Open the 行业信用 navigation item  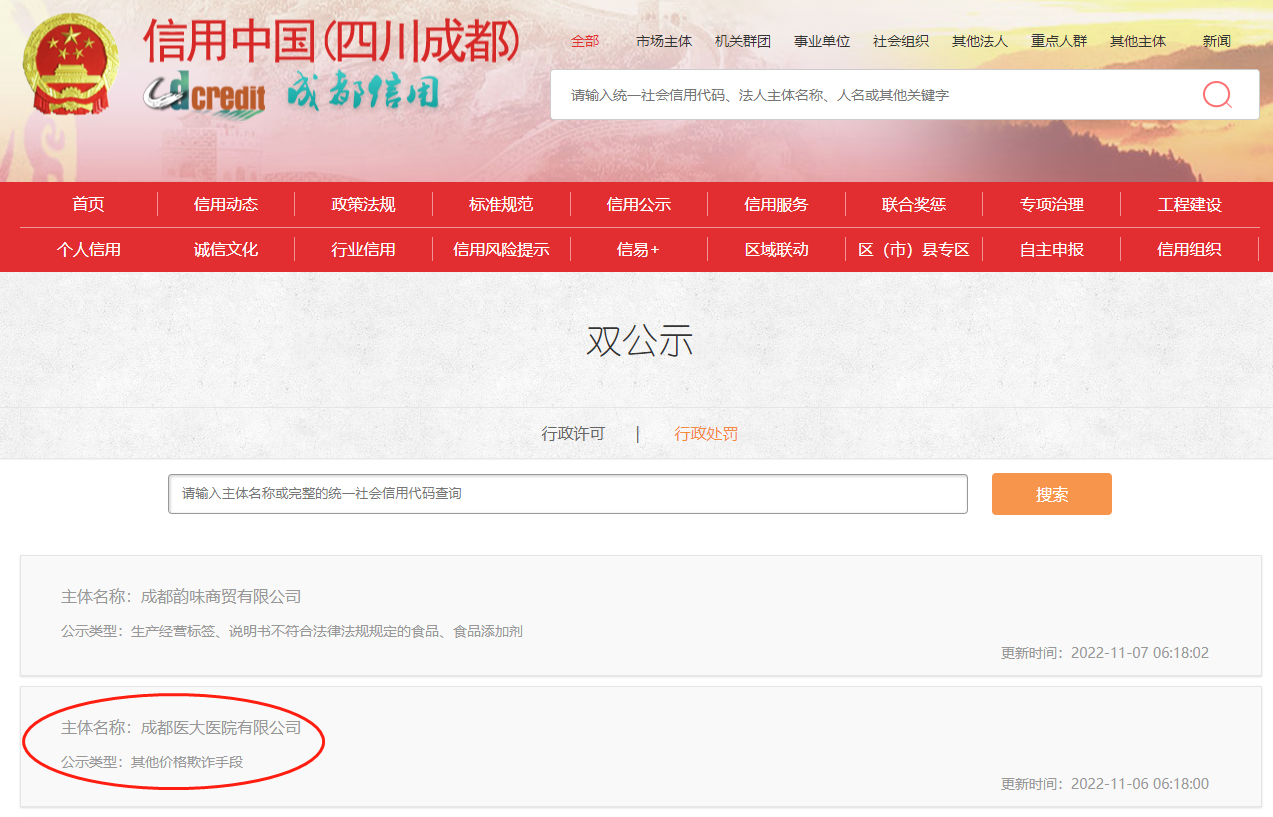pyautogui.click(x=364, y=249)
